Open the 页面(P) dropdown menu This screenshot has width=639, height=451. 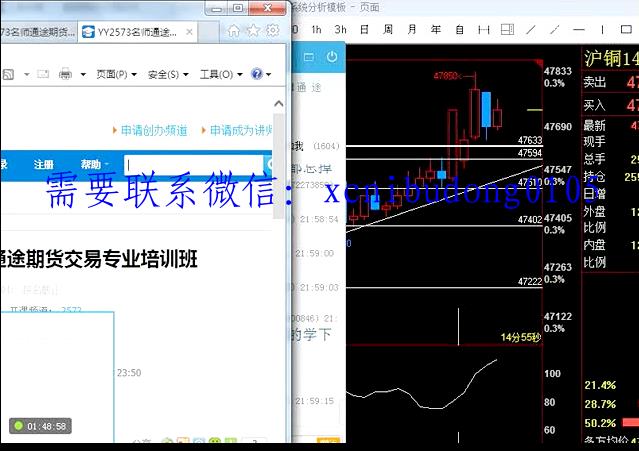(x=117, y=74)
